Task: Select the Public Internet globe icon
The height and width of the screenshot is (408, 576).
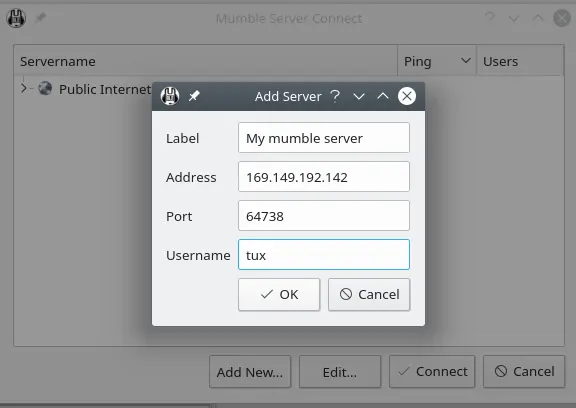Action: 45,89
